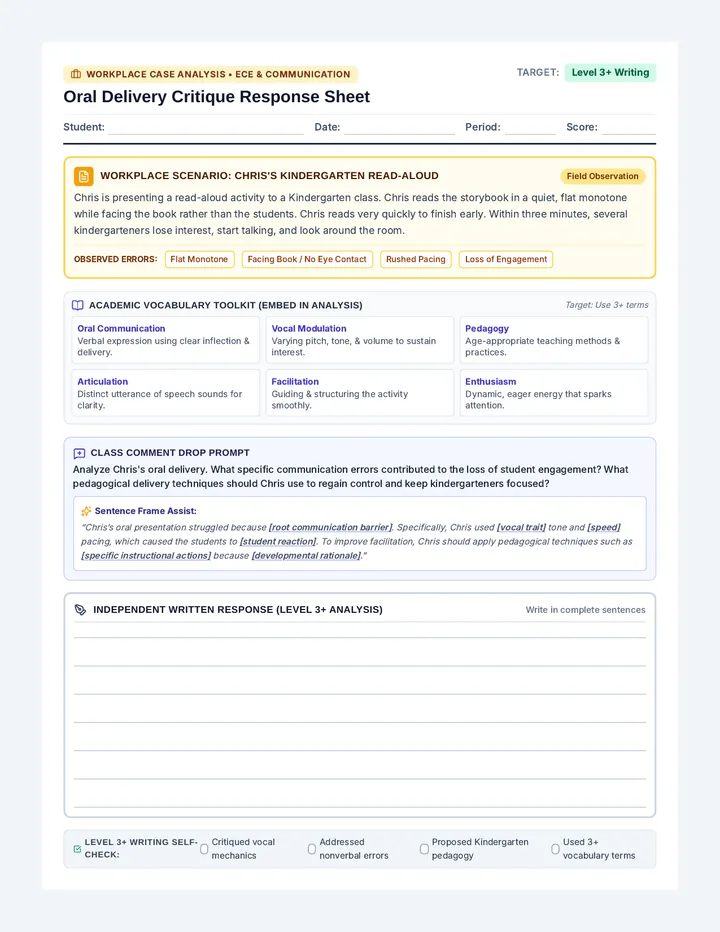Click the tag icon beside Independent Written Response

point(80,610)
